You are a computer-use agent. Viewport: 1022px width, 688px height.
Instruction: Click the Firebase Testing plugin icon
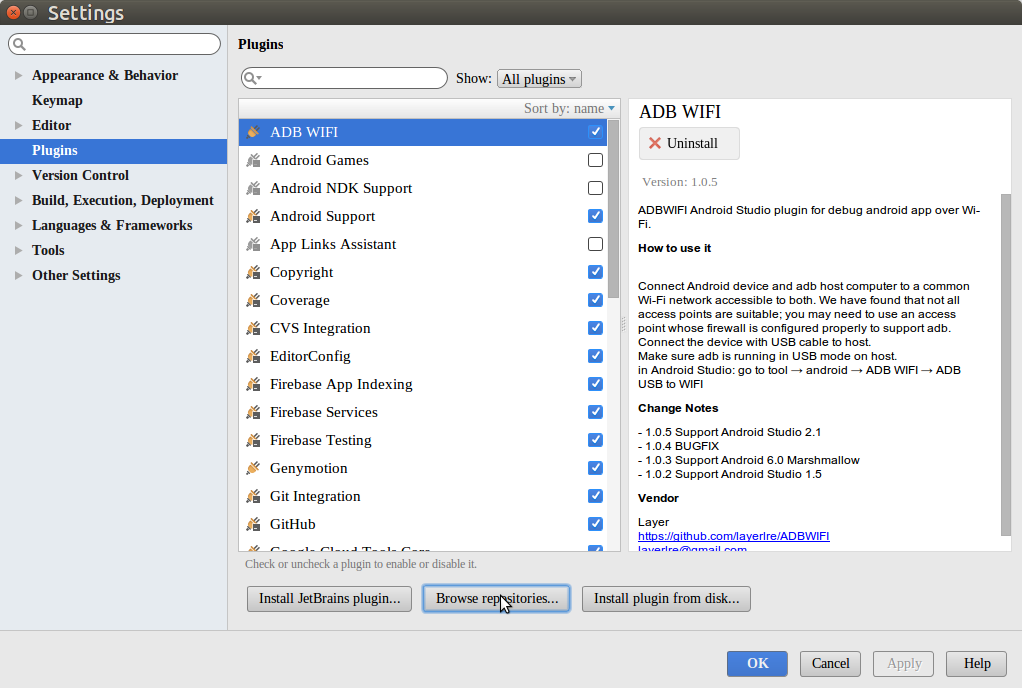click(254, 440)
